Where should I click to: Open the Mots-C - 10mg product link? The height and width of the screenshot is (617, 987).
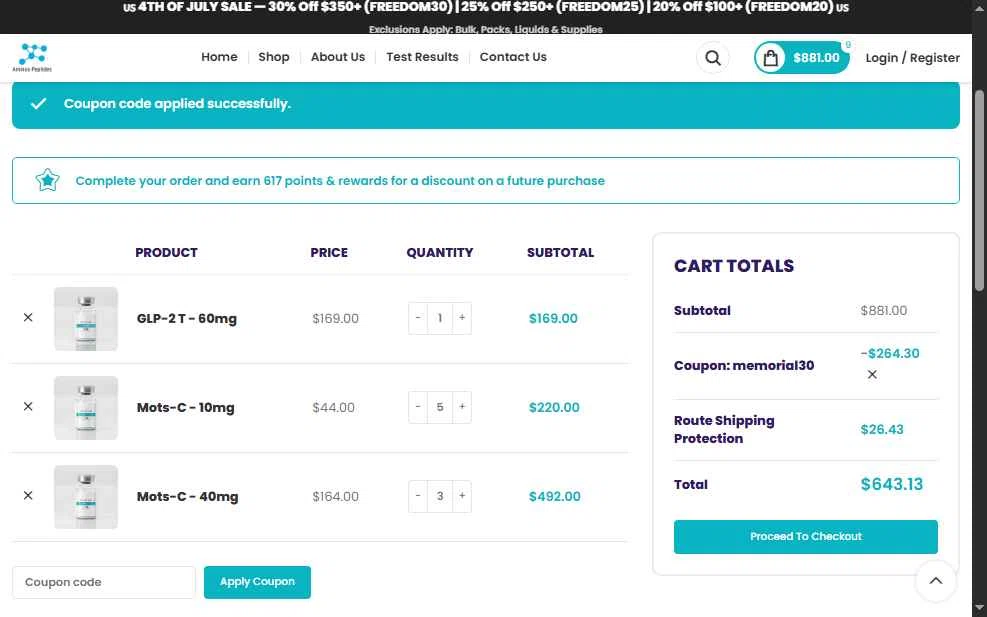[185, 407]
